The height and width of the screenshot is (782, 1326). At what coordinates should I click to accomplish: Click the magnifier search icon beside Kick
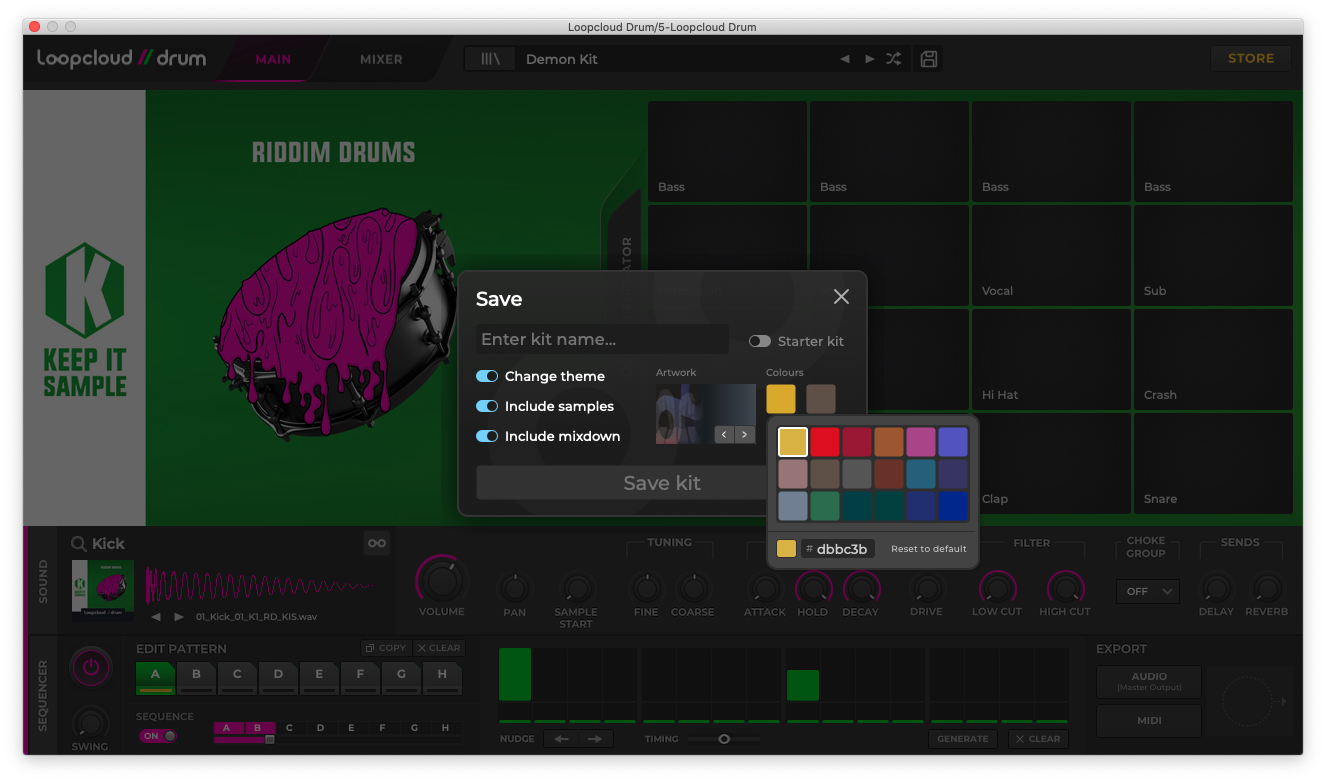pyautogui.click(x=79, y=544)
